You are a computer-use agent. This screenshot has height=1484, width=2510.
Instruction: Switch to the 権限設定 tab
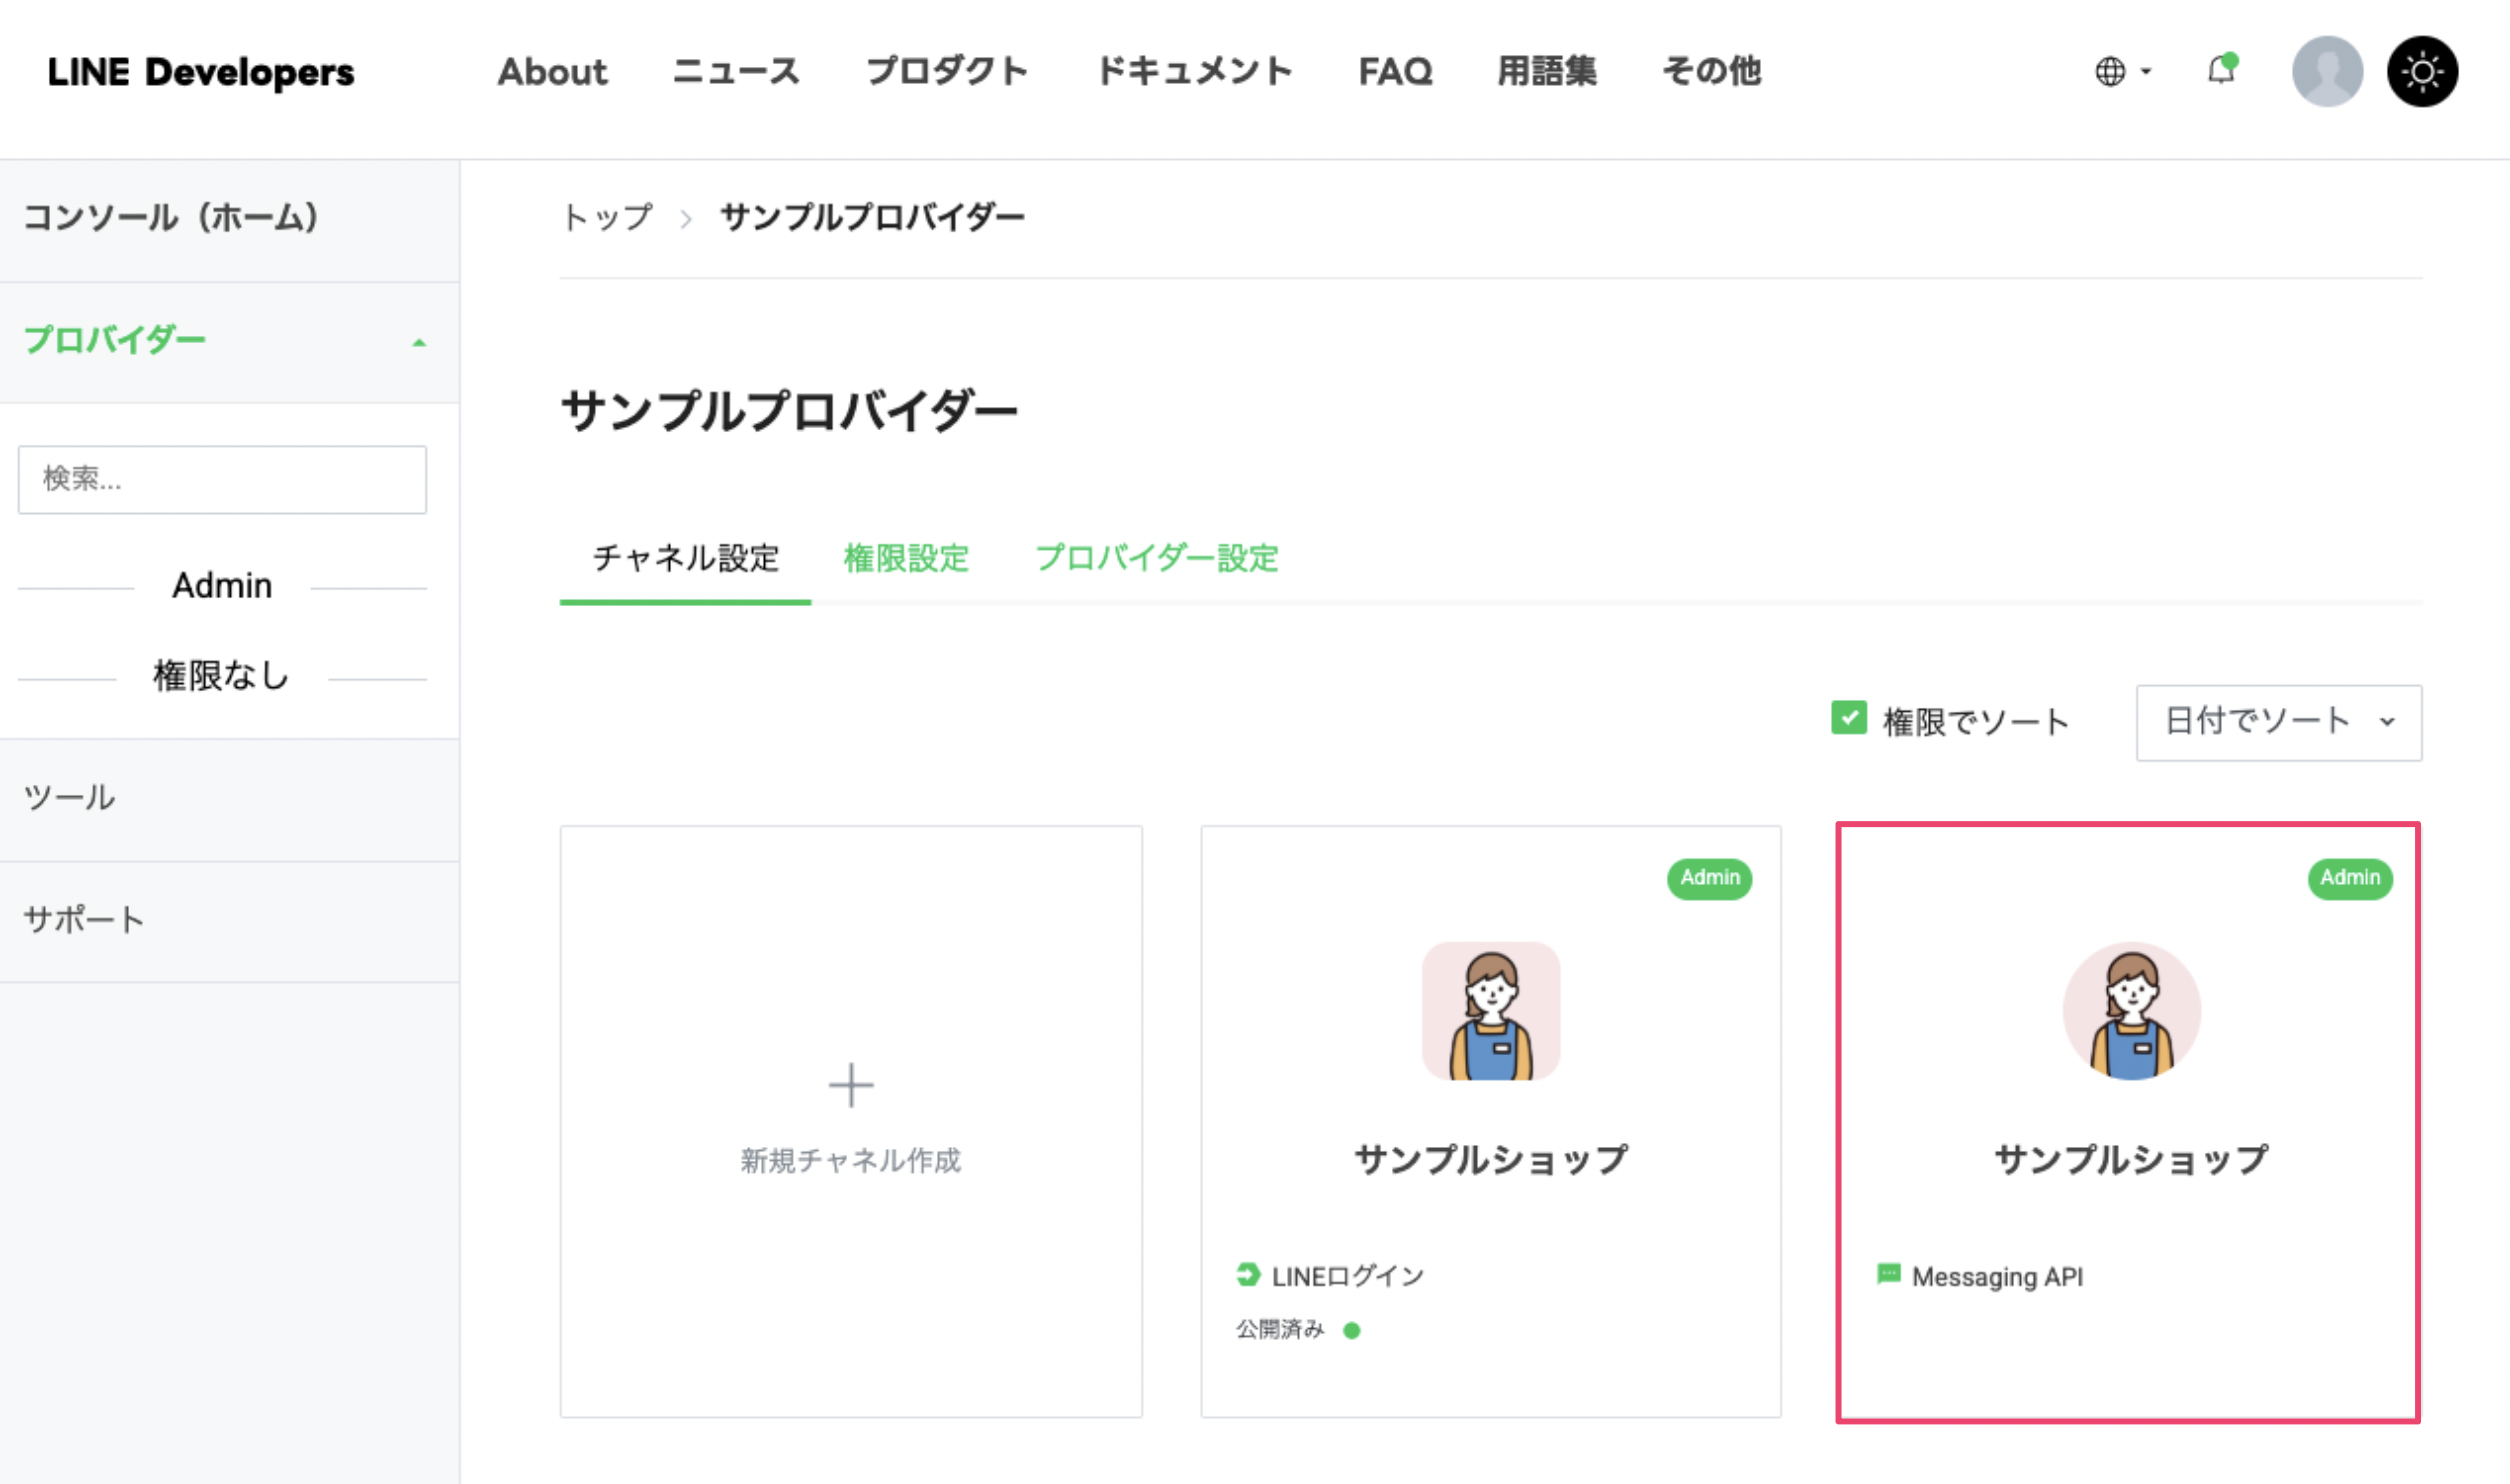point(906,560)
